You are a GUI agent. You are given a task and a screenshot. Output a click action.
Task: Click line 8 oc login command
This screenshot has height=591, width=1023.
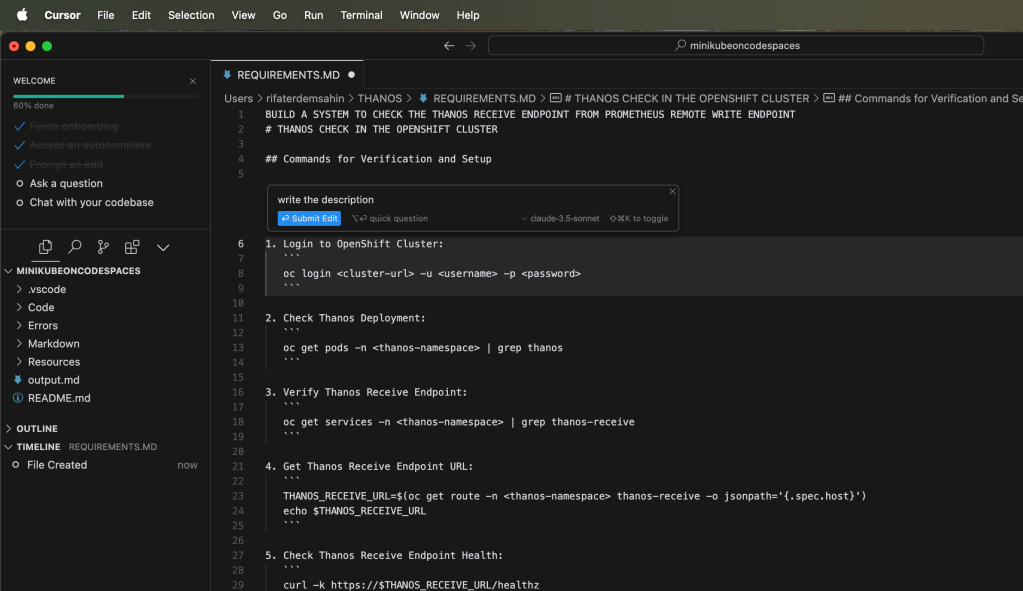click(x=432, y=274)
